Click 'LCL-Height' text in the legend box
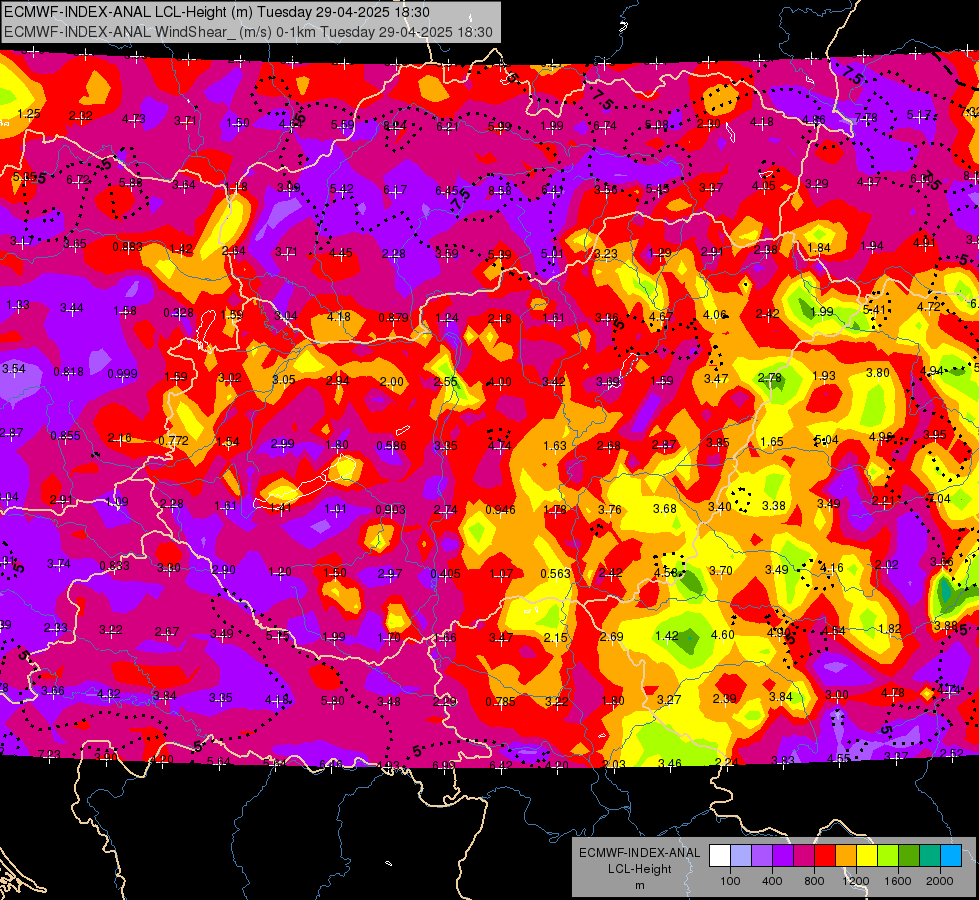The image size is (979, 900). click(639, 869)
